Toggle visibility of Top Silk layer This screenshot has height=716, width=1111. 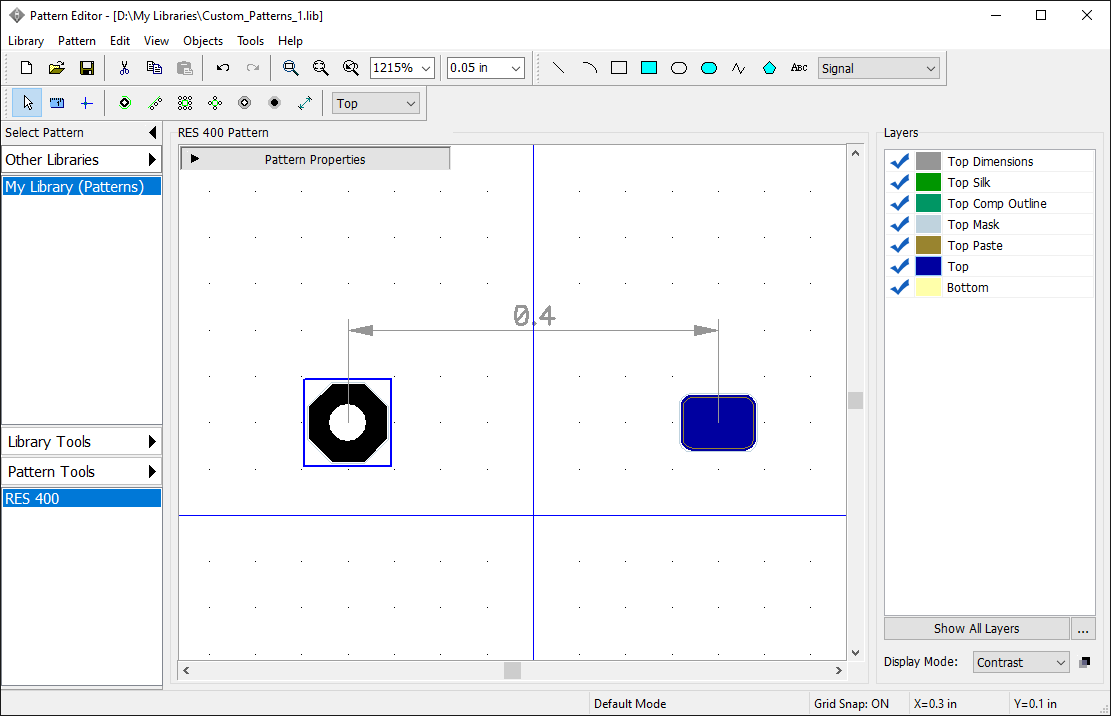(900, 183)
